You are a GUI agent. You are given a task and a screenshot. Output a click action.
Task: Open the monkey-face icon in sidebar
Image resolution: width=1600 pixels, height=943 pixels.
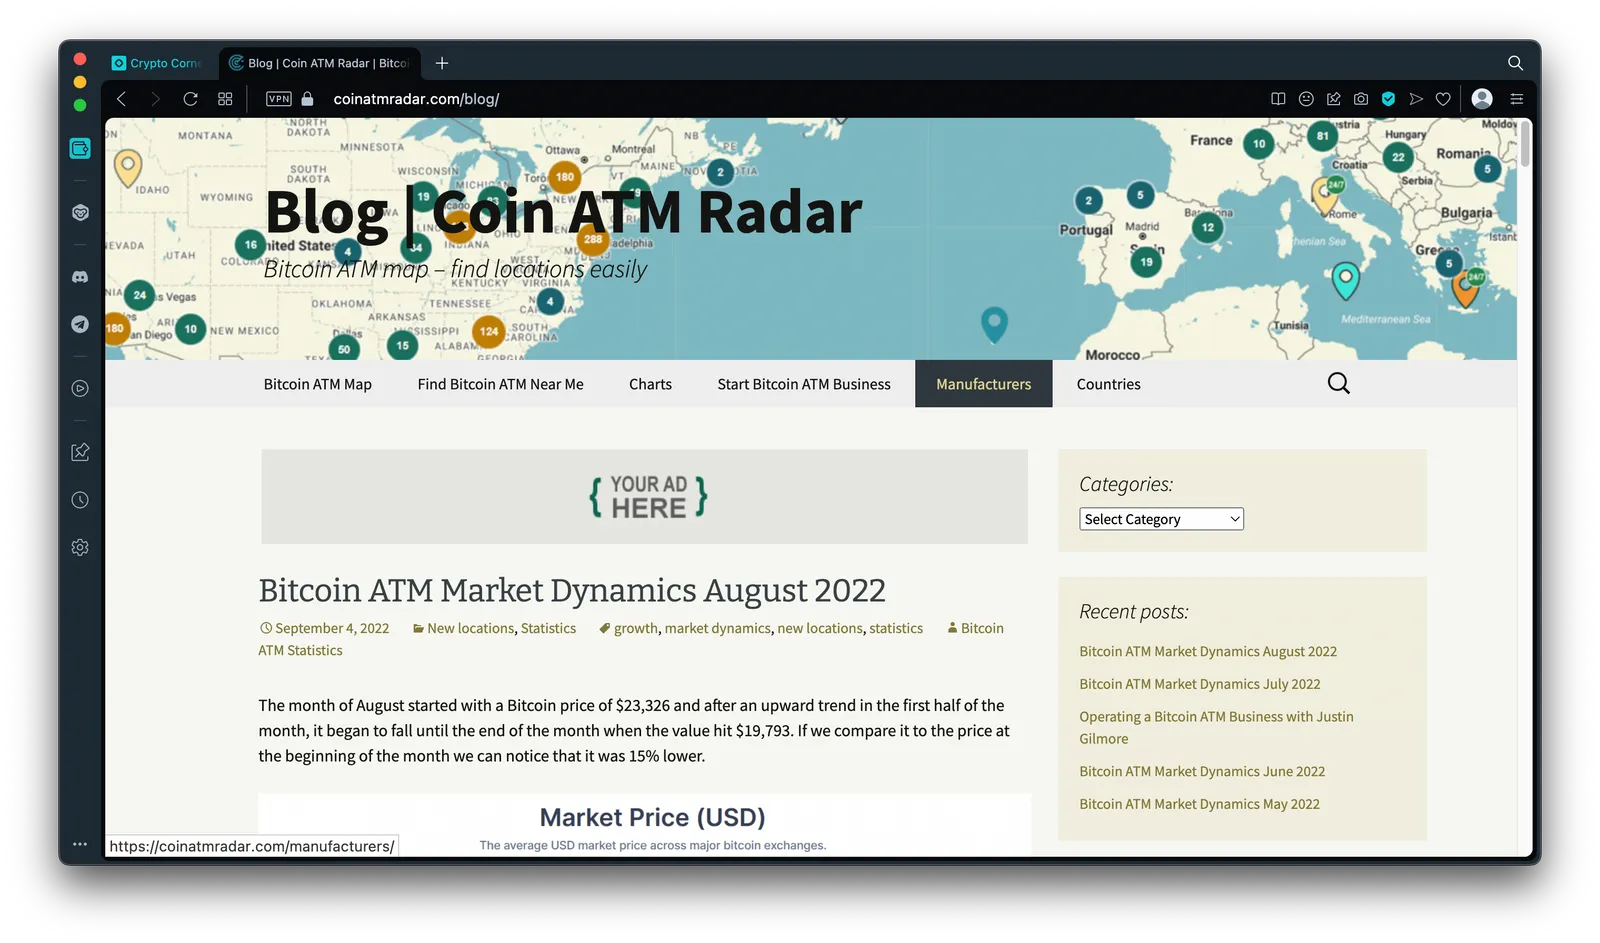tap(80, 212)
